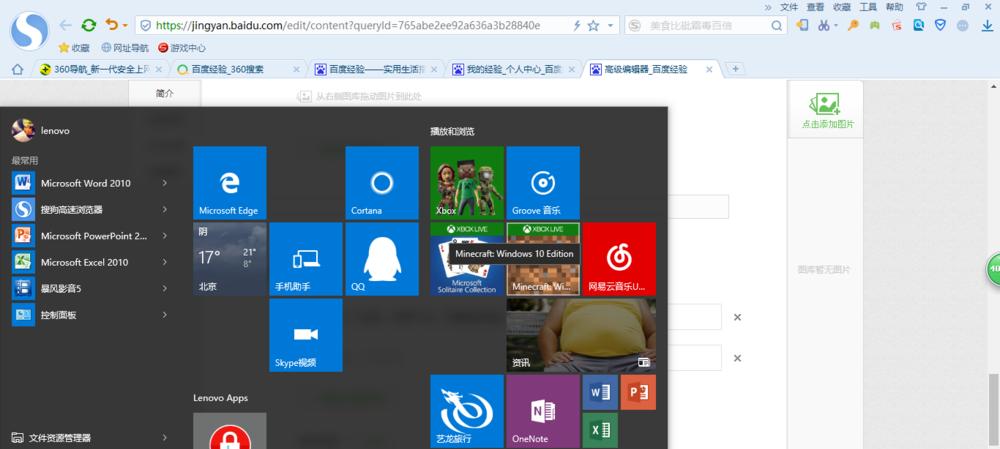
Task: Click the orange undo-close-tab arrow icon
Action: (x=112, y=25)
